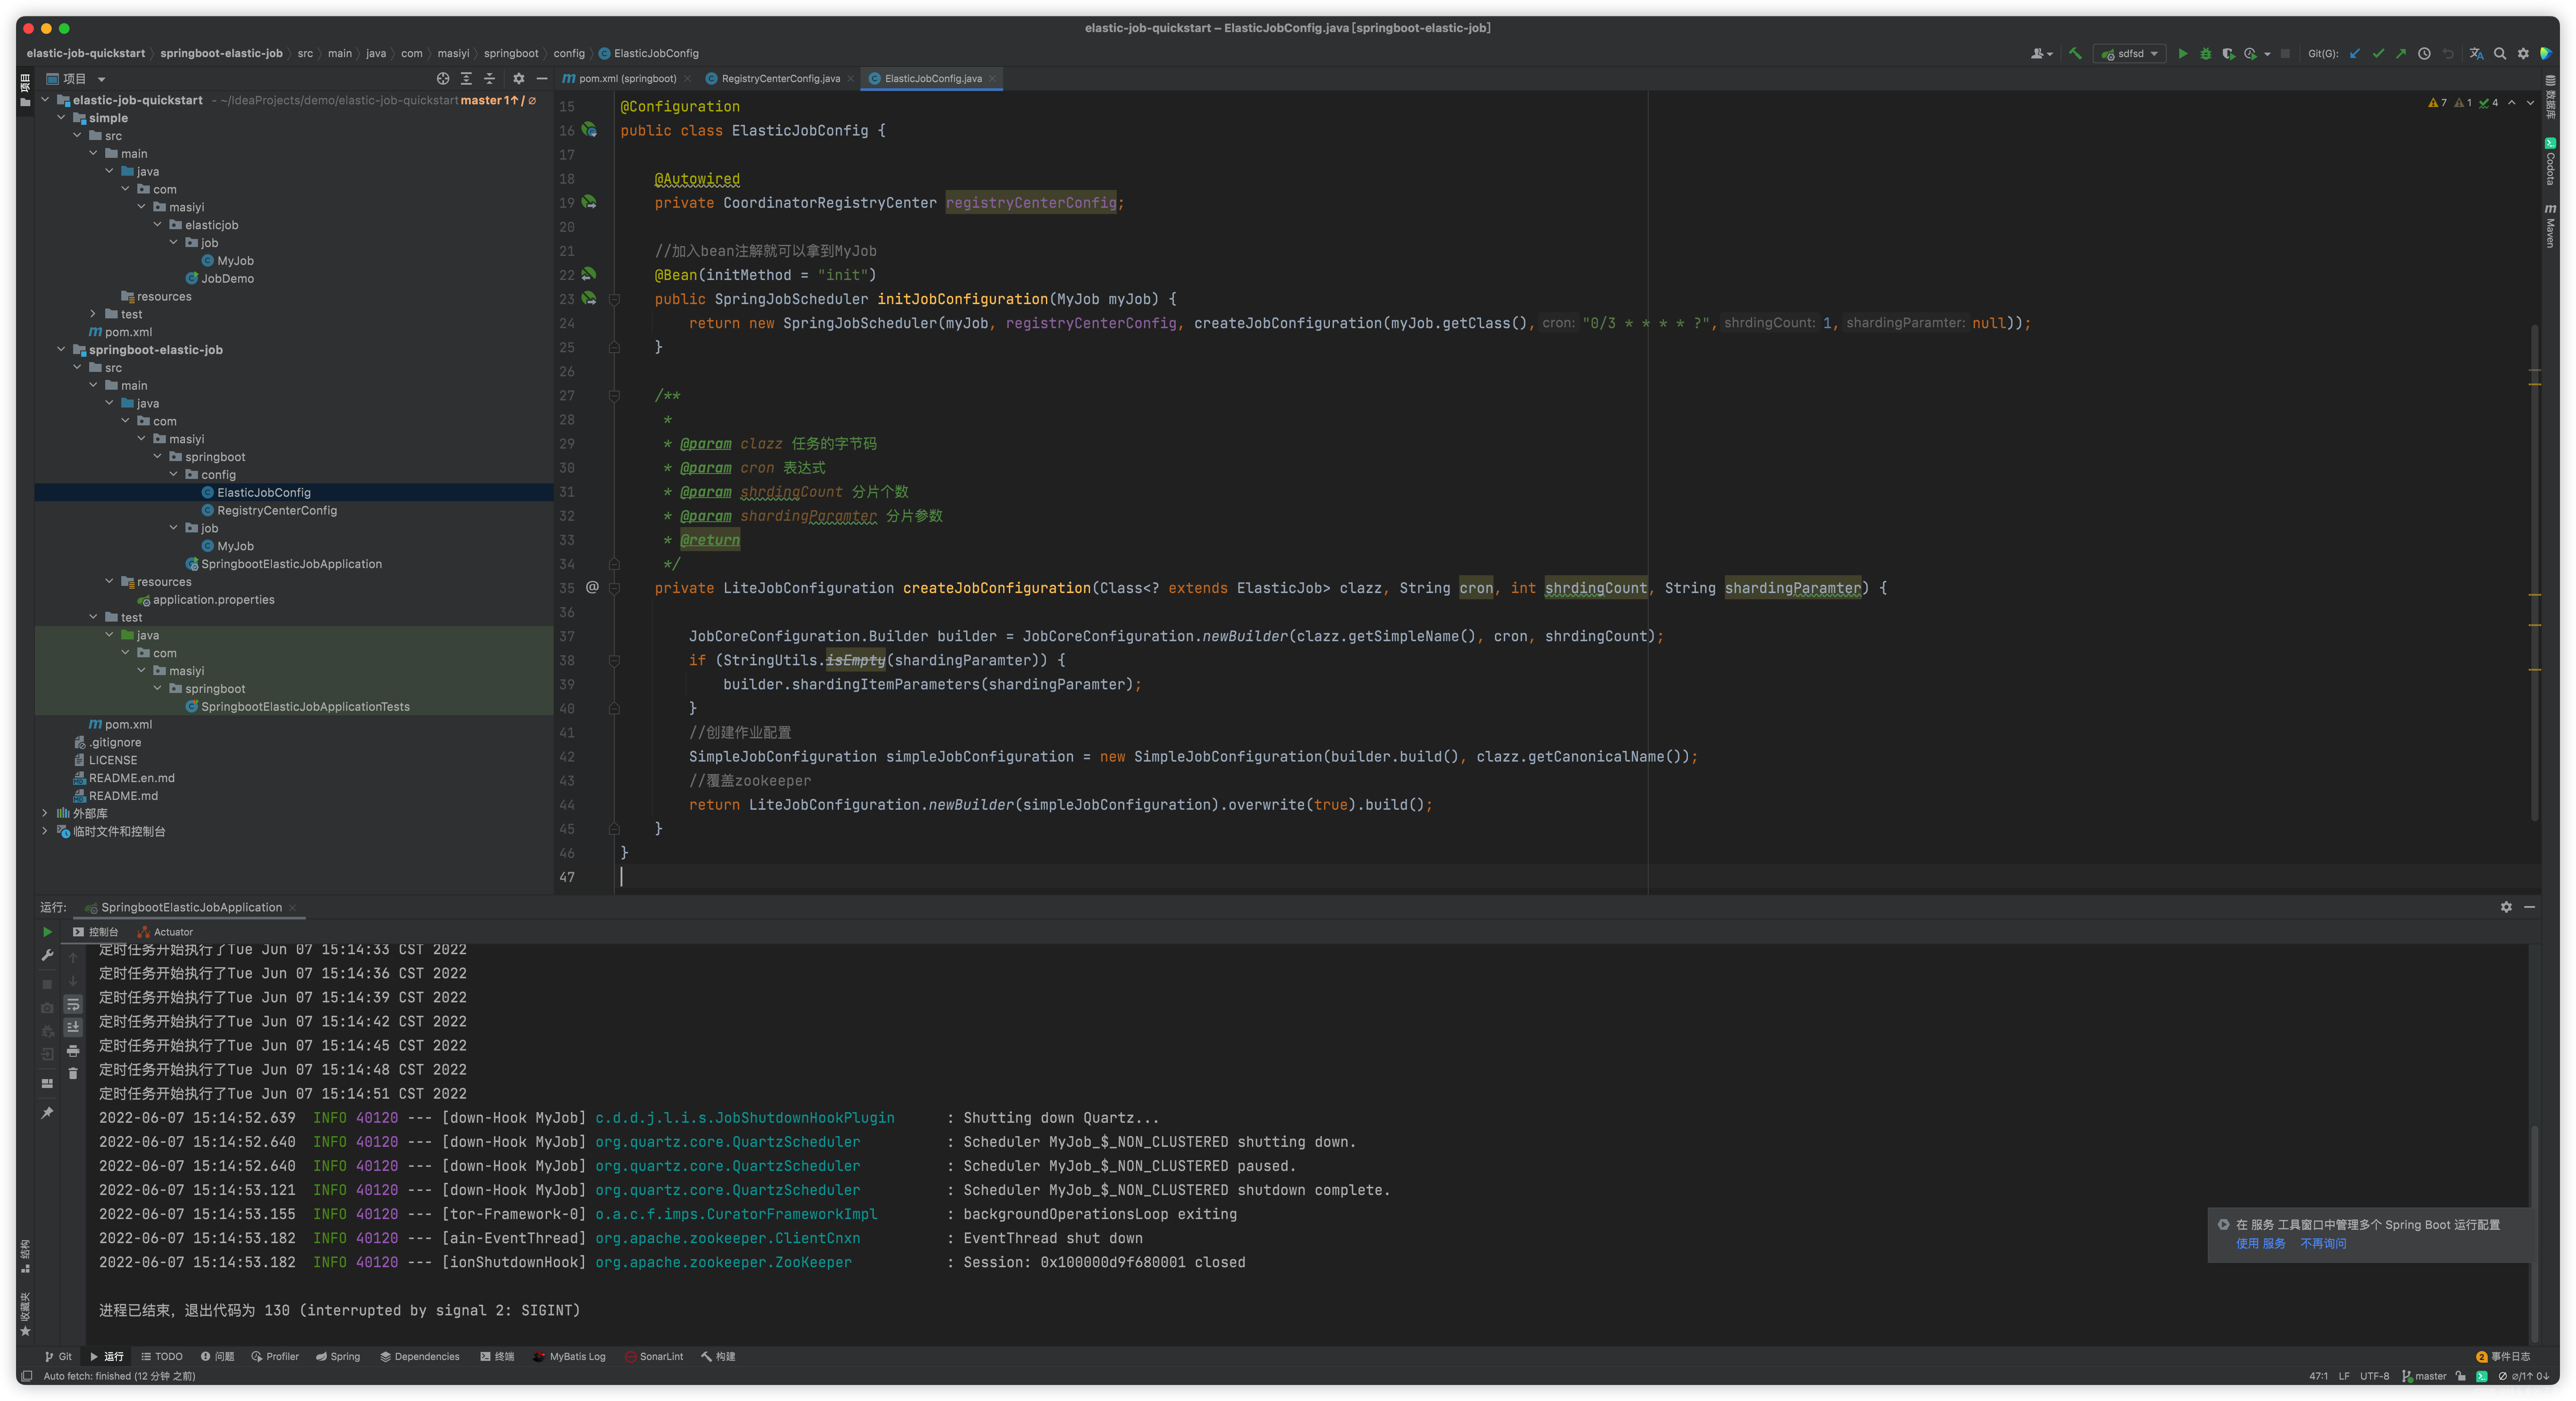Collapse the springboot-elastic-job module node
Screen dimensions: 2576x1401
tap(62, 350)
